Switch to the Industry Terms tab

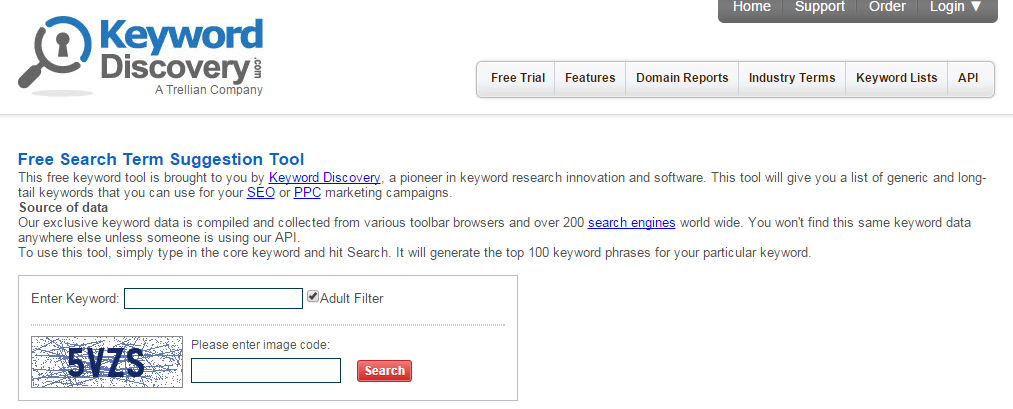[792, 78]
